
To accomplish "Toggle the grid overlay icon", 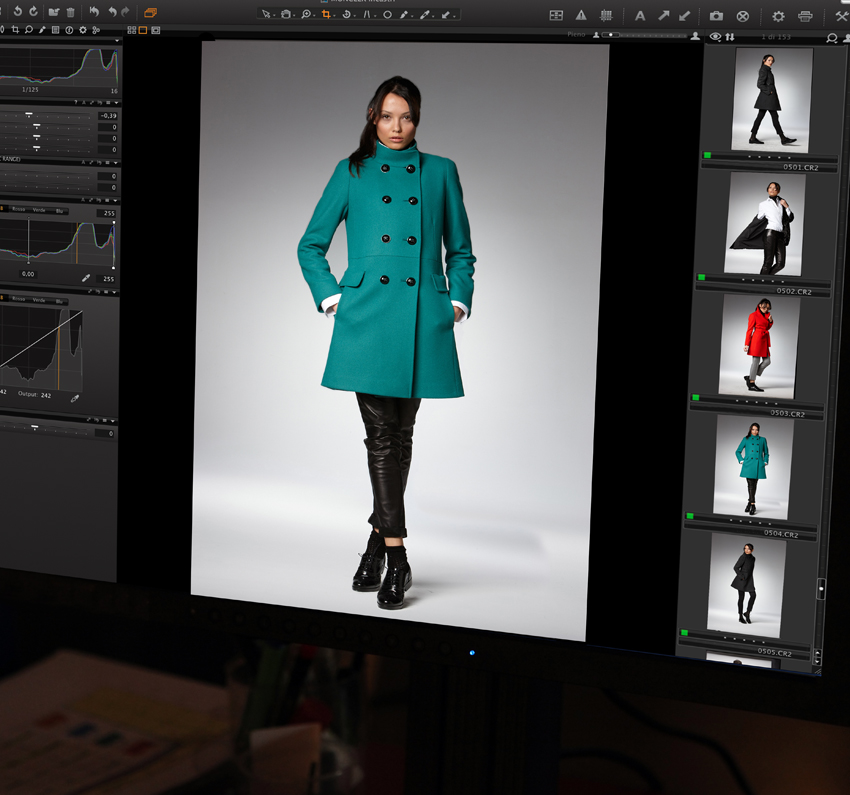I will click(606, 16).
